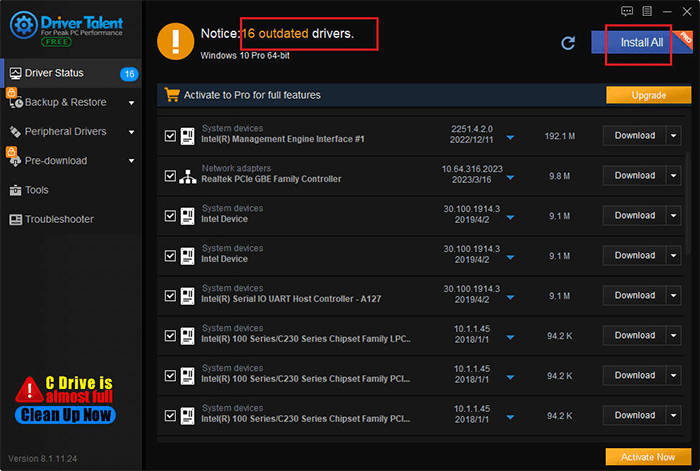
Task: Click the shopping cart icon
Action: (171, 95)
